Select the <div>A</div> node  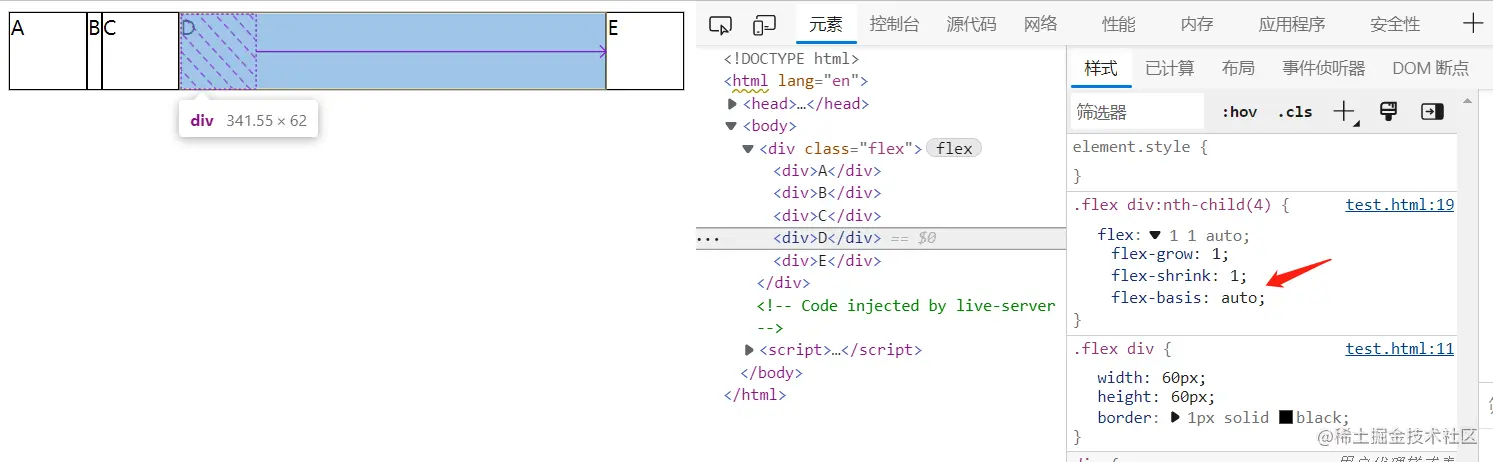tap(827, 171)
